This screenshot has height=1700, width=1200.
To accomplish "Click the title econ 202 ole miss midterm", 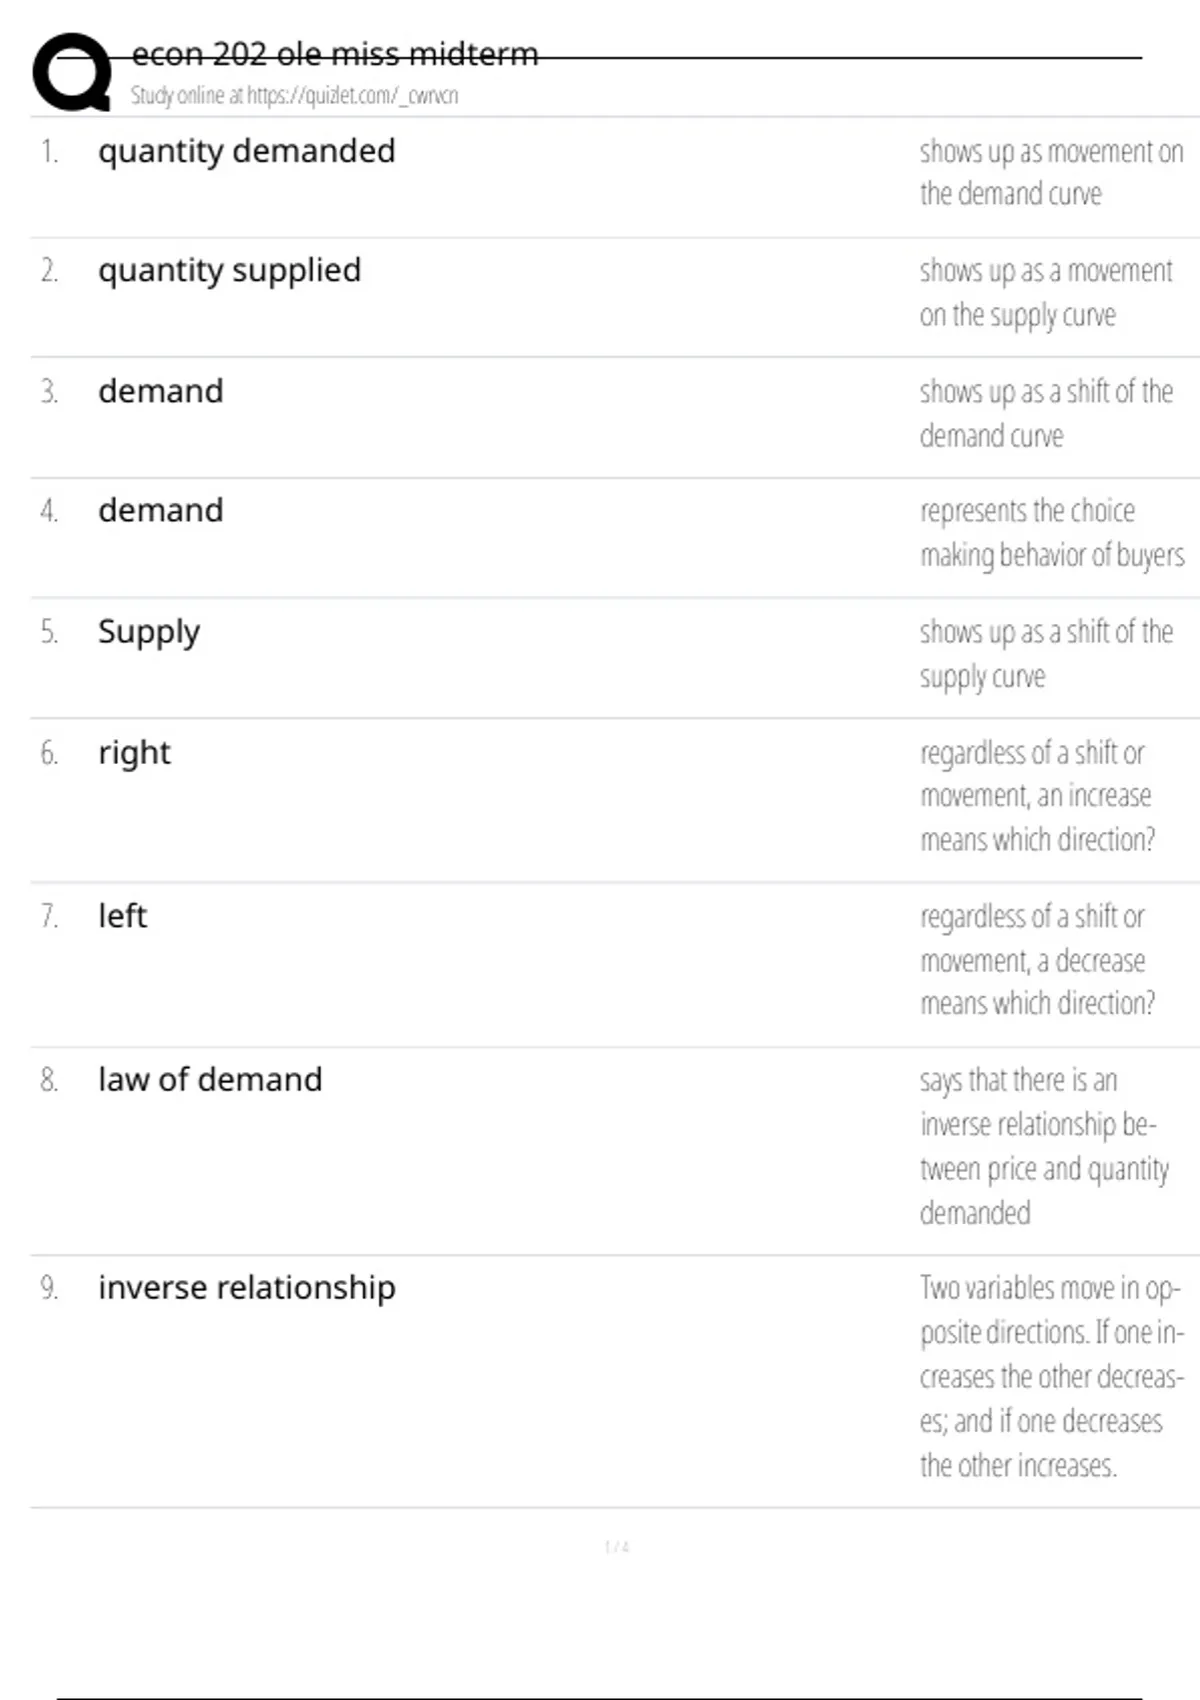I will [335, 53].
